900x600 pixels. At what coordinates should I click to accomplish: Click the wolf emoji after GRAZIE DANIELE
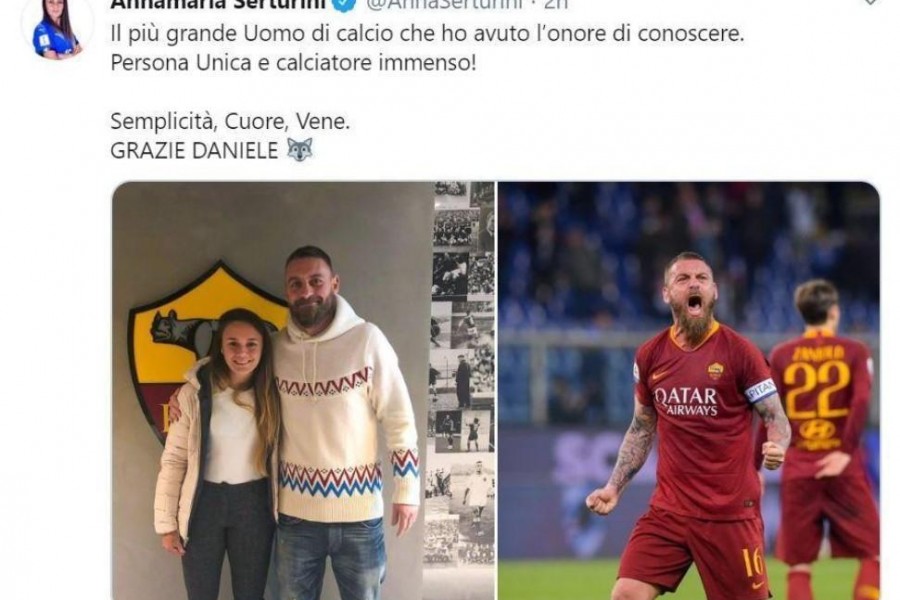(300, 150)
